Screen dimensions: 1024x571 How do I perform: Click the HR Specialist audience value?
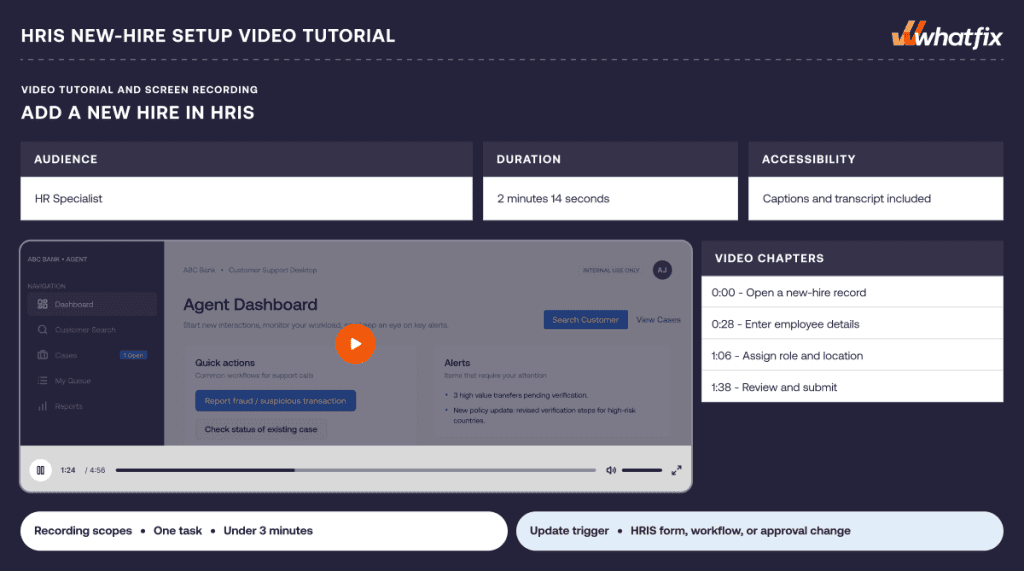pyautogui.click(x=69, y=199)
